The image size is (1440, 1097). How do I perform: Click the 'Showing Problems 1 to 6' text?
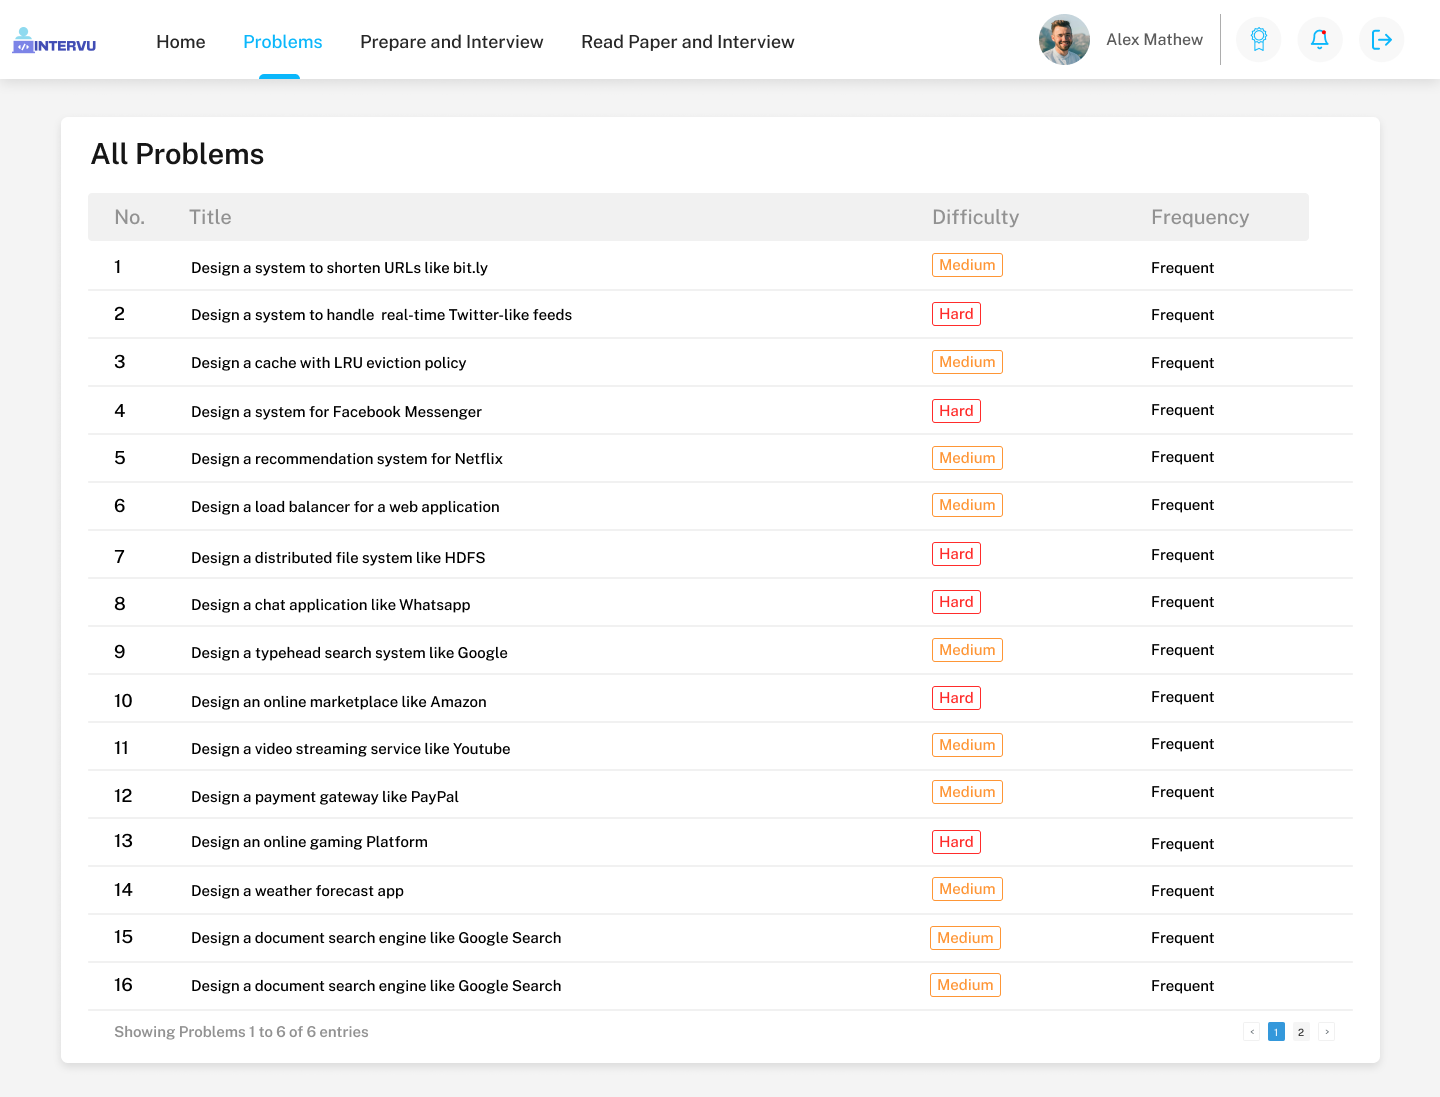click(x=241, y=1032)
